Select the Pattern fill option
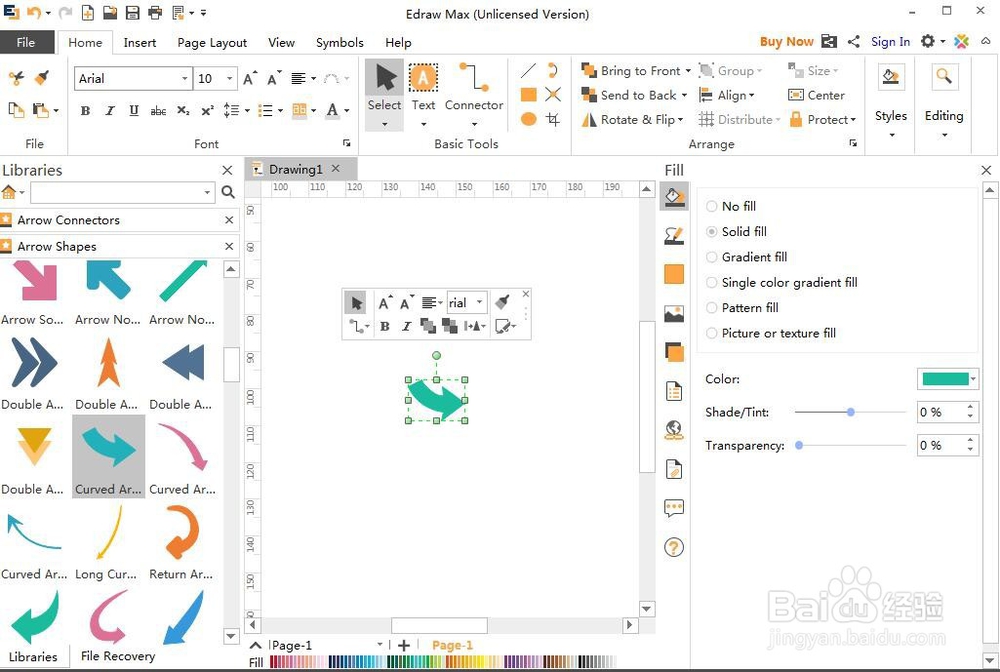The height and width of the screenshot is (672, 1000). pos(742,308)
